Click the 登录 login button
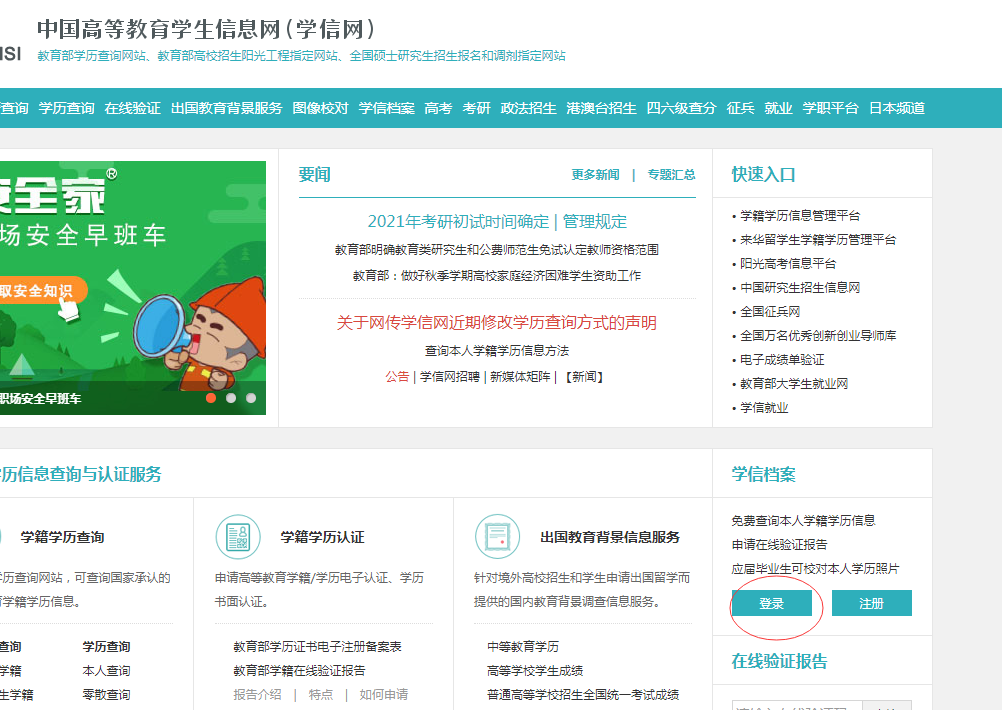1002x710 pixels. click(772, 603)
